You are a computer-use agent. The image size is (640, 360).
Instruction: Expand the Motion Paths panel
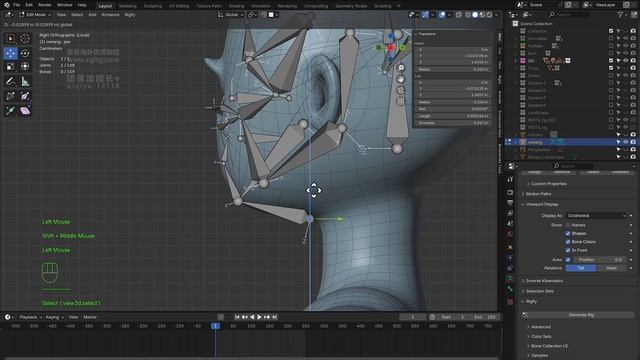coord(538,194)
